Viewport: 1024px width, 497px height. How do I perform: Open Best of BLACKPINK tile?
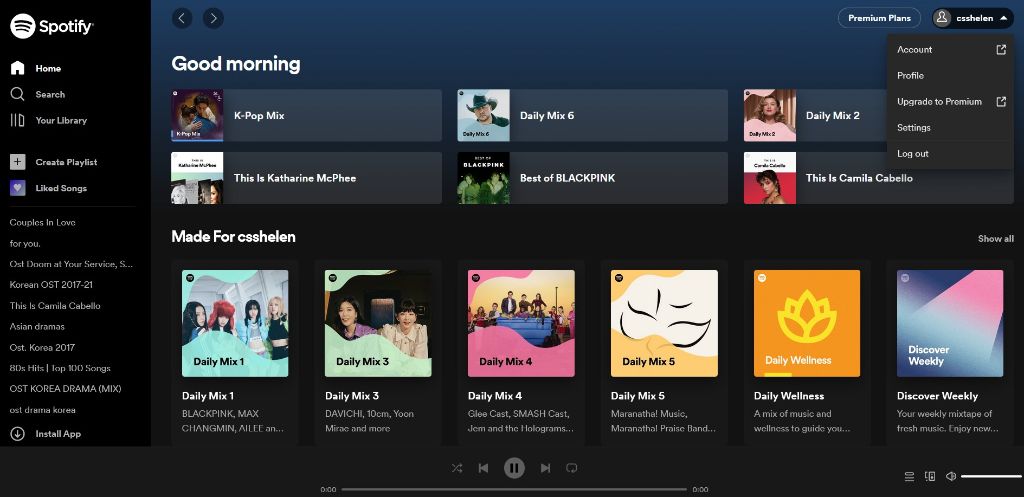592,178
